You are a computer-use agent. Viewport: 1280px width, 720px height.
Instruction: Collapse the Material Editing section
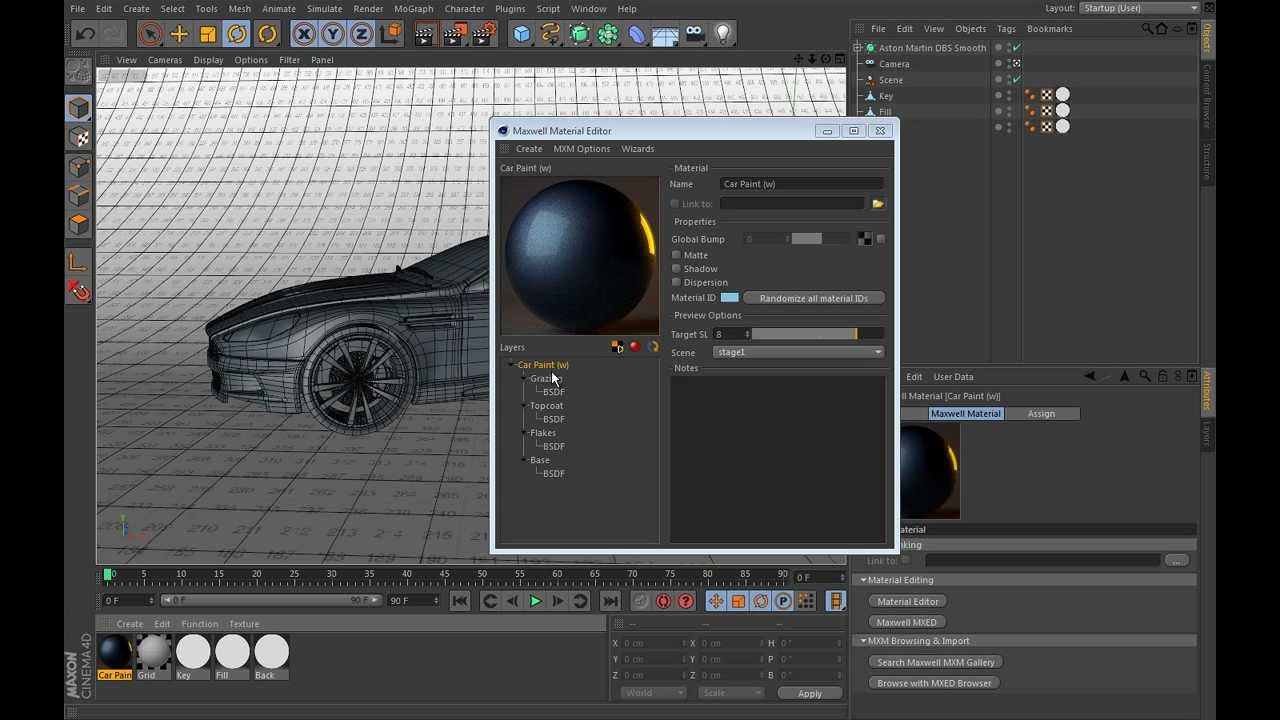click(864, 580)
